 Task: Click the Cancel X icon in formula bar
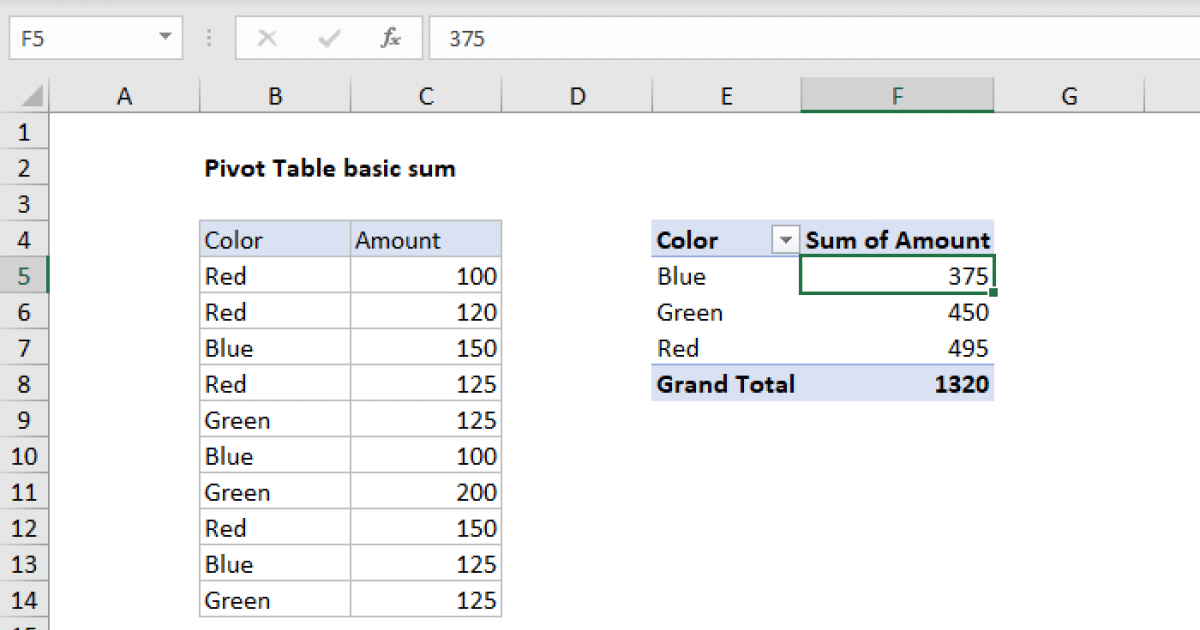(x=267, y=39)
